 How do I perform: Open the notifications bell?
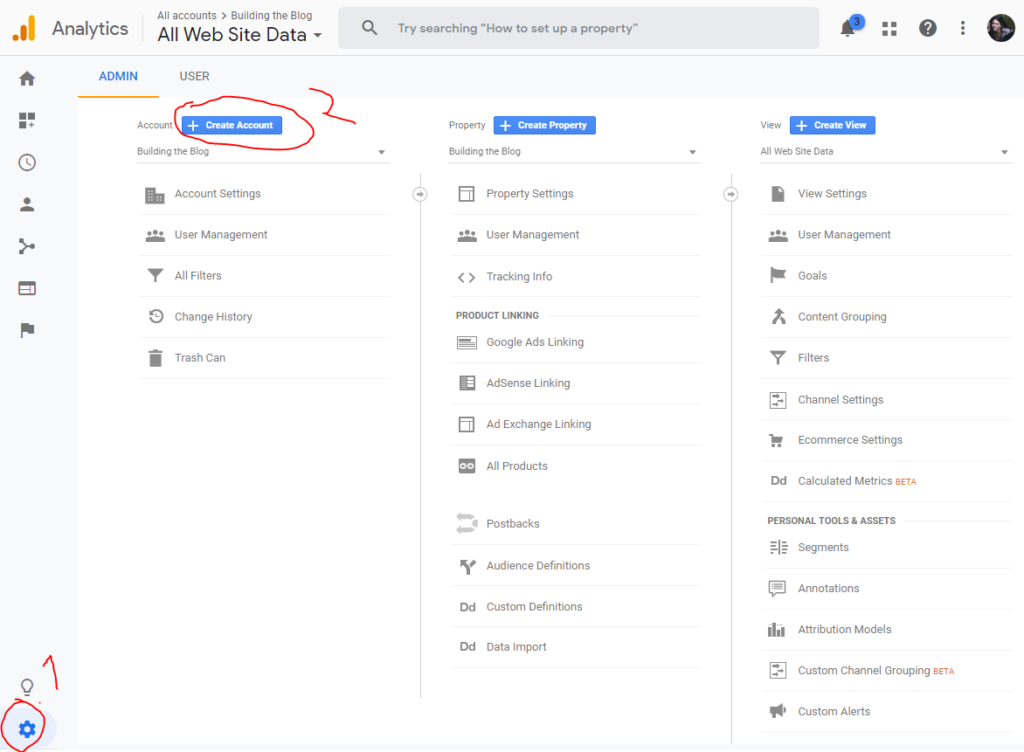click(846, 27)
